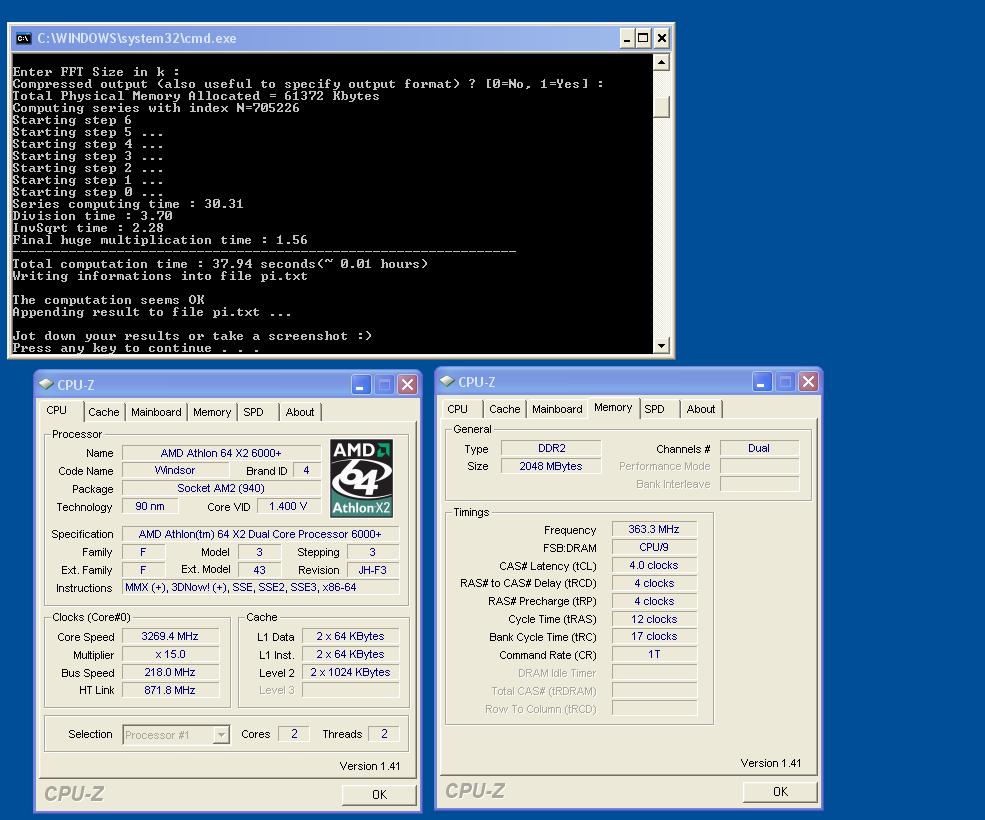The width and height of the screenshot is (985, 820).
Task: Click the Brand ID value 4
Action: tap(307, 471)
